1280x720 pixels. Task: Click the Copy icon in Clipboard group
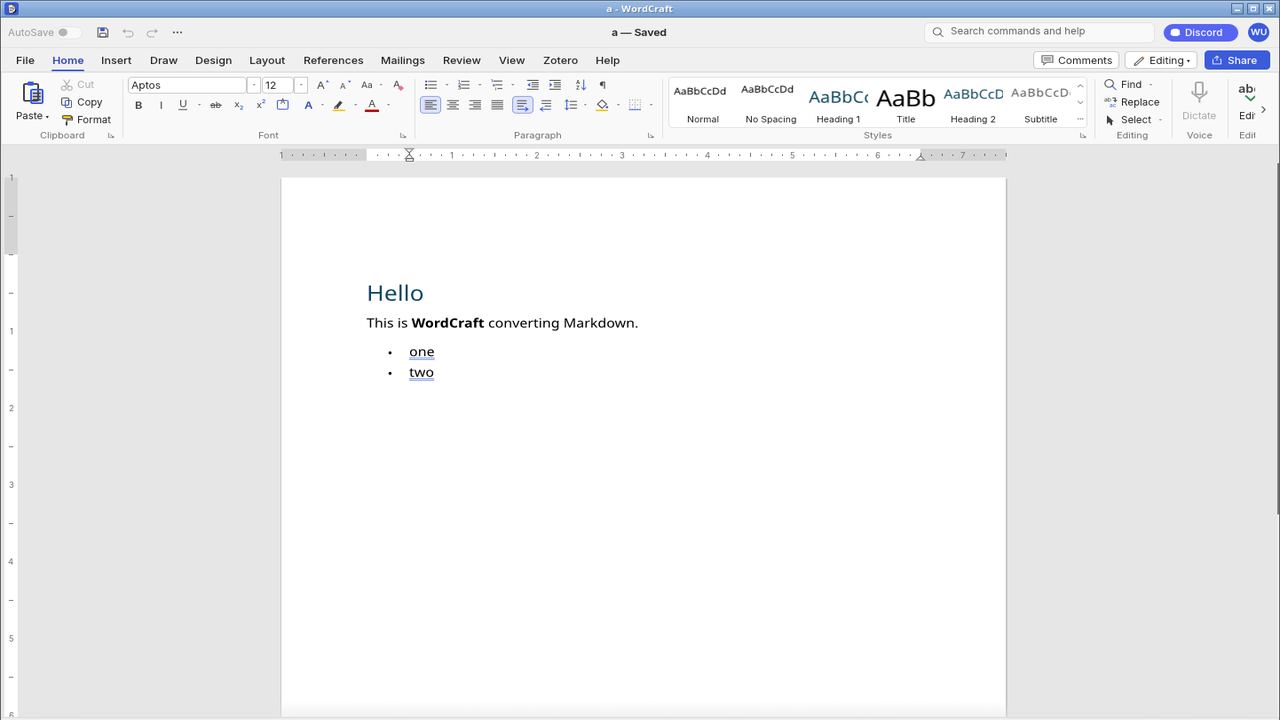pyautogui.click(x=67, y=102)
